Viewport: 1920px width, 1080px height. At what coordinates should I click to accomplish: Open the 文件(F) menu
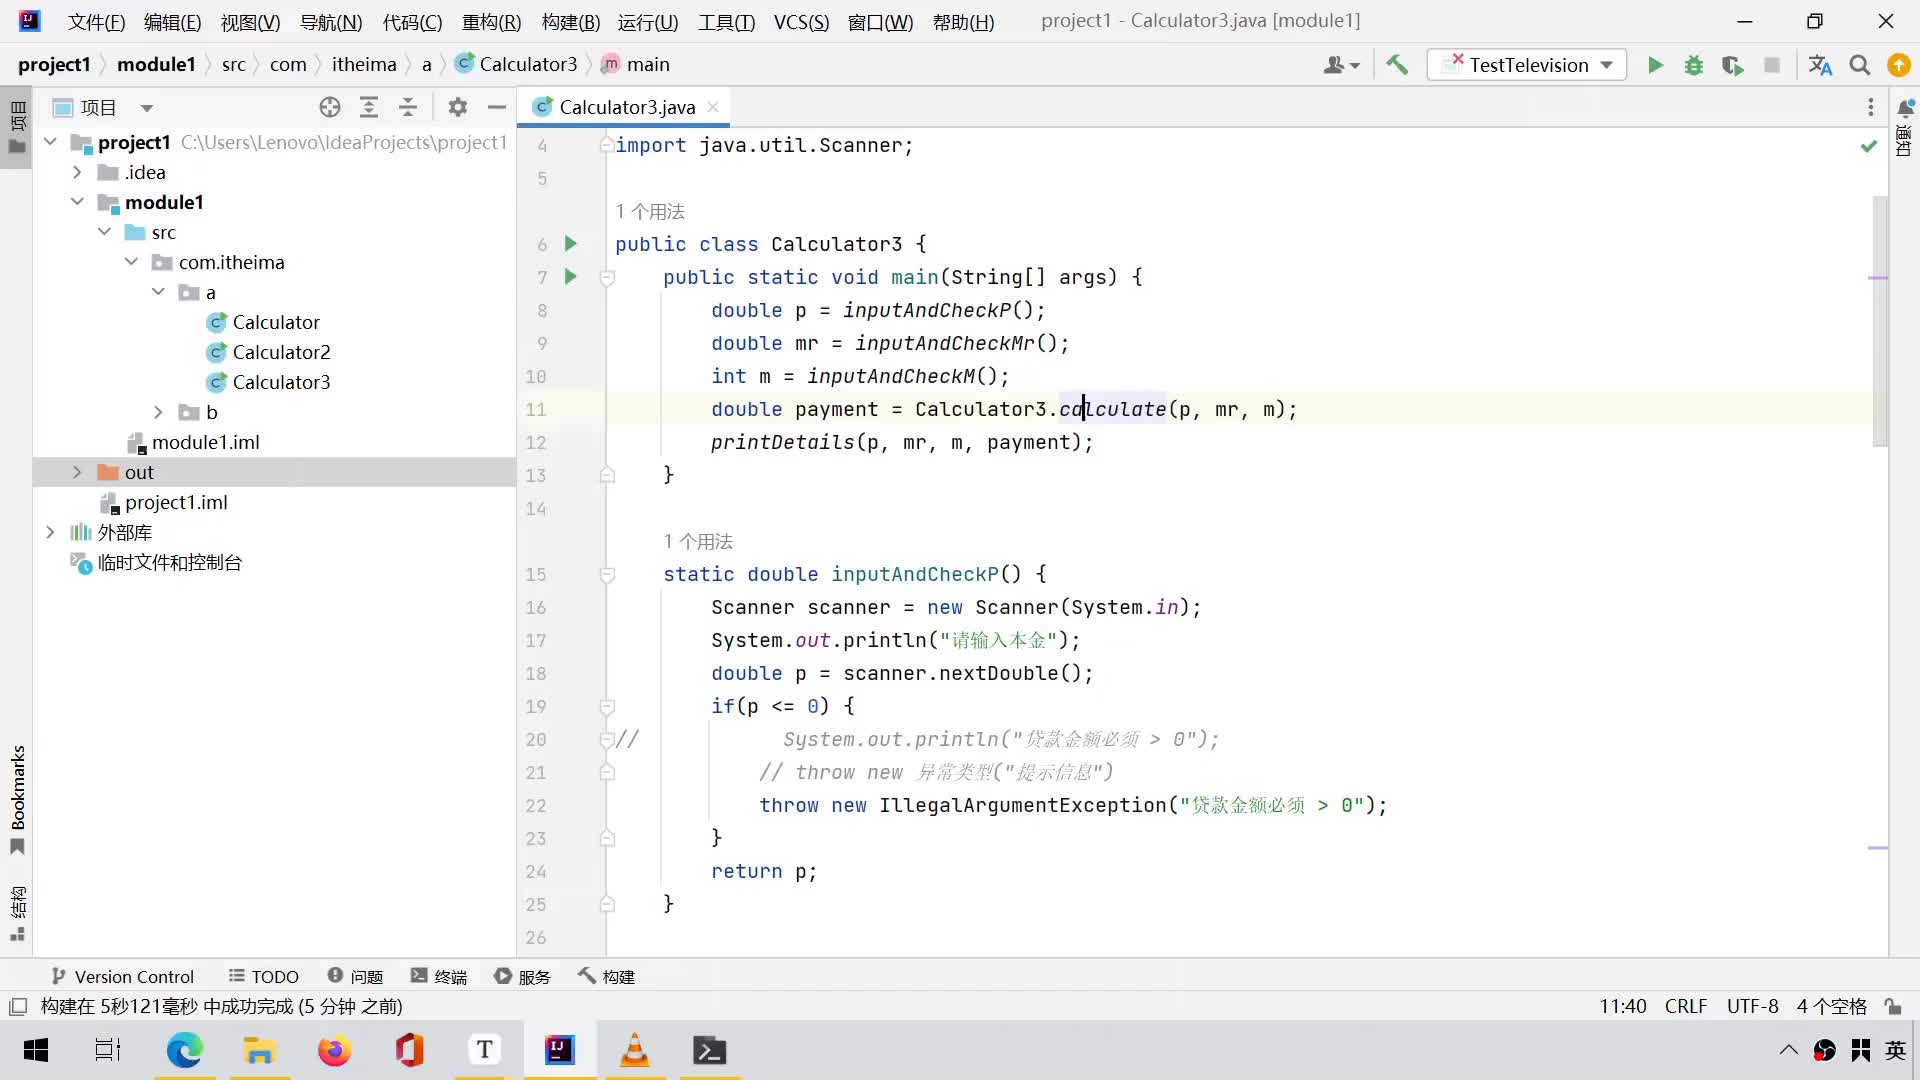pyautogui.click(x=96, y=22)
